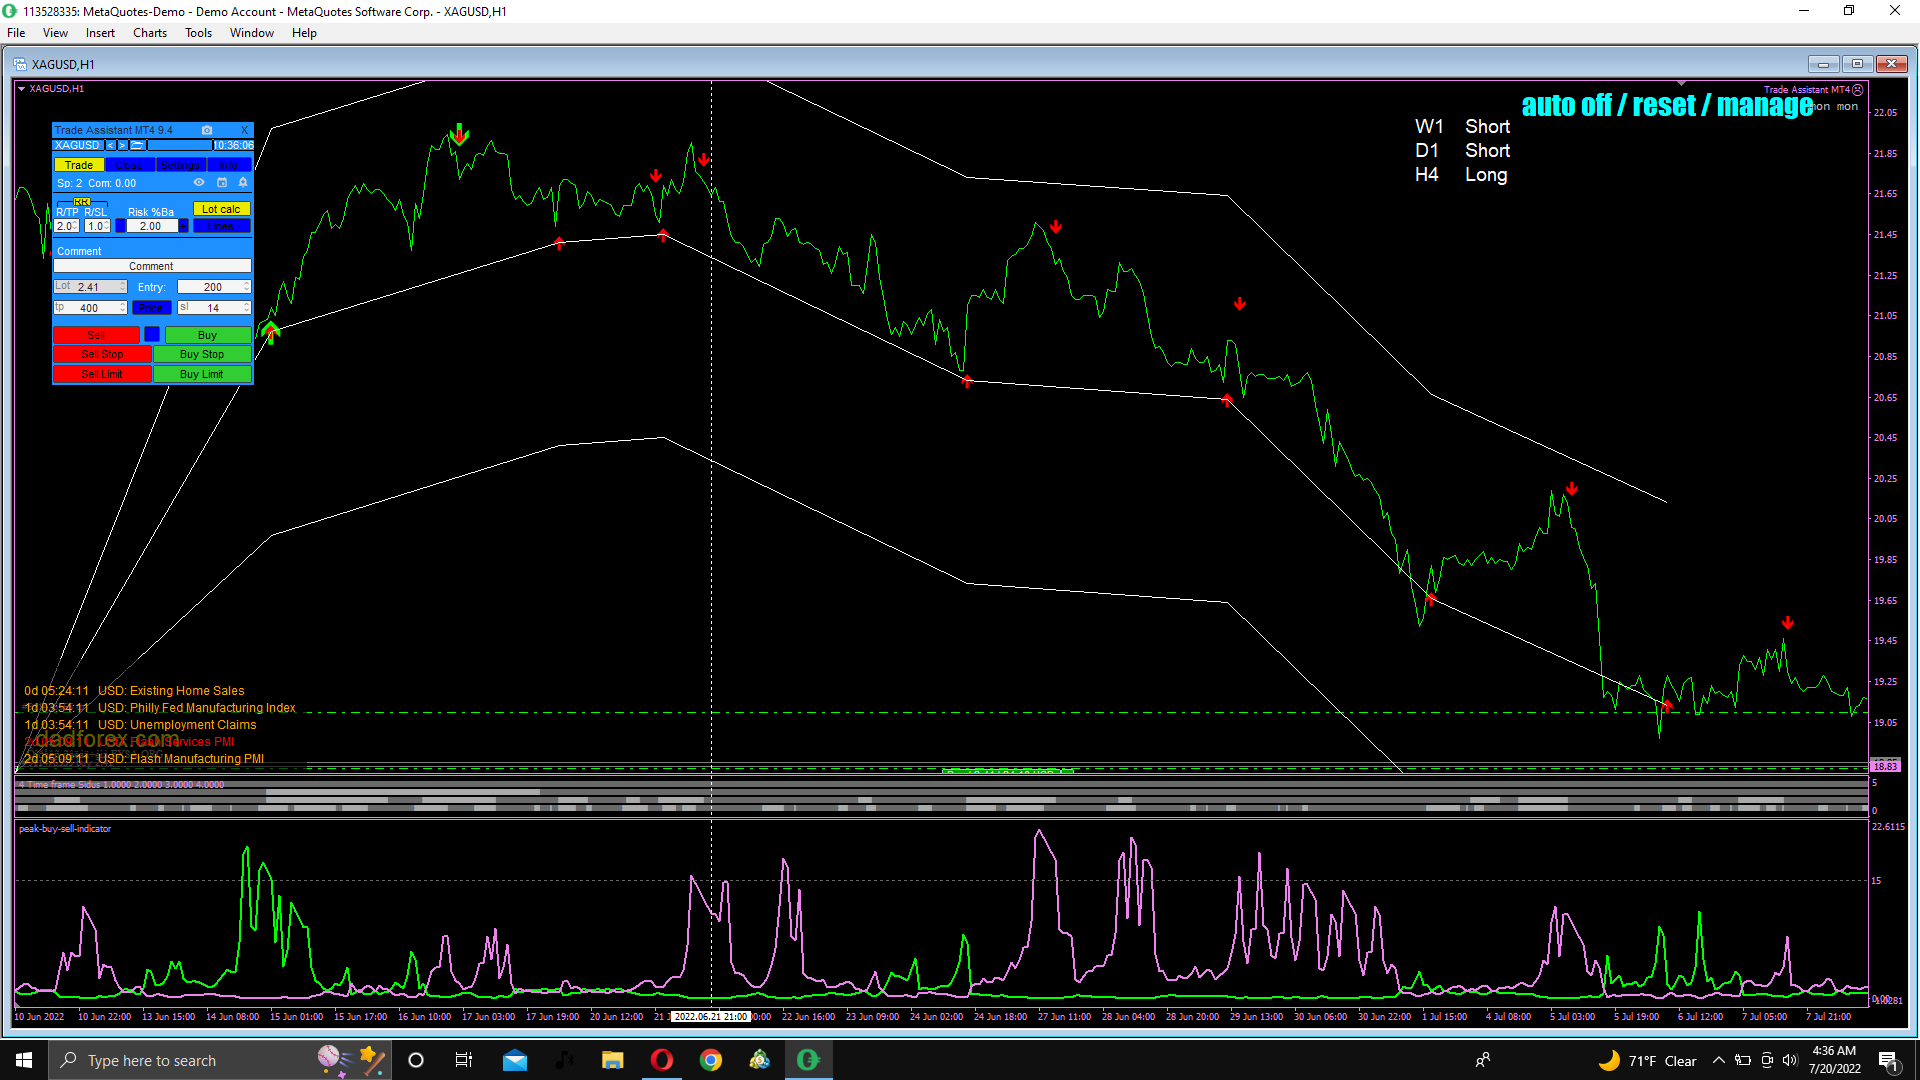Viewport: 1920px width, 1080px height.
Task: Increase Risk percent with plus button
Action: (x=184, y=226)
